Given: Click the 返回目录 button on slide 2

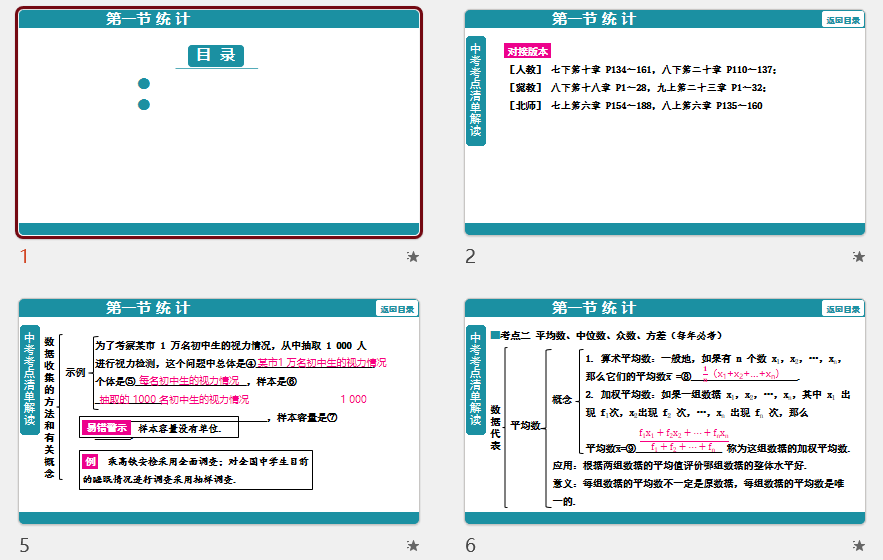Looking at the screenshot, I should (x=842, y=20).
